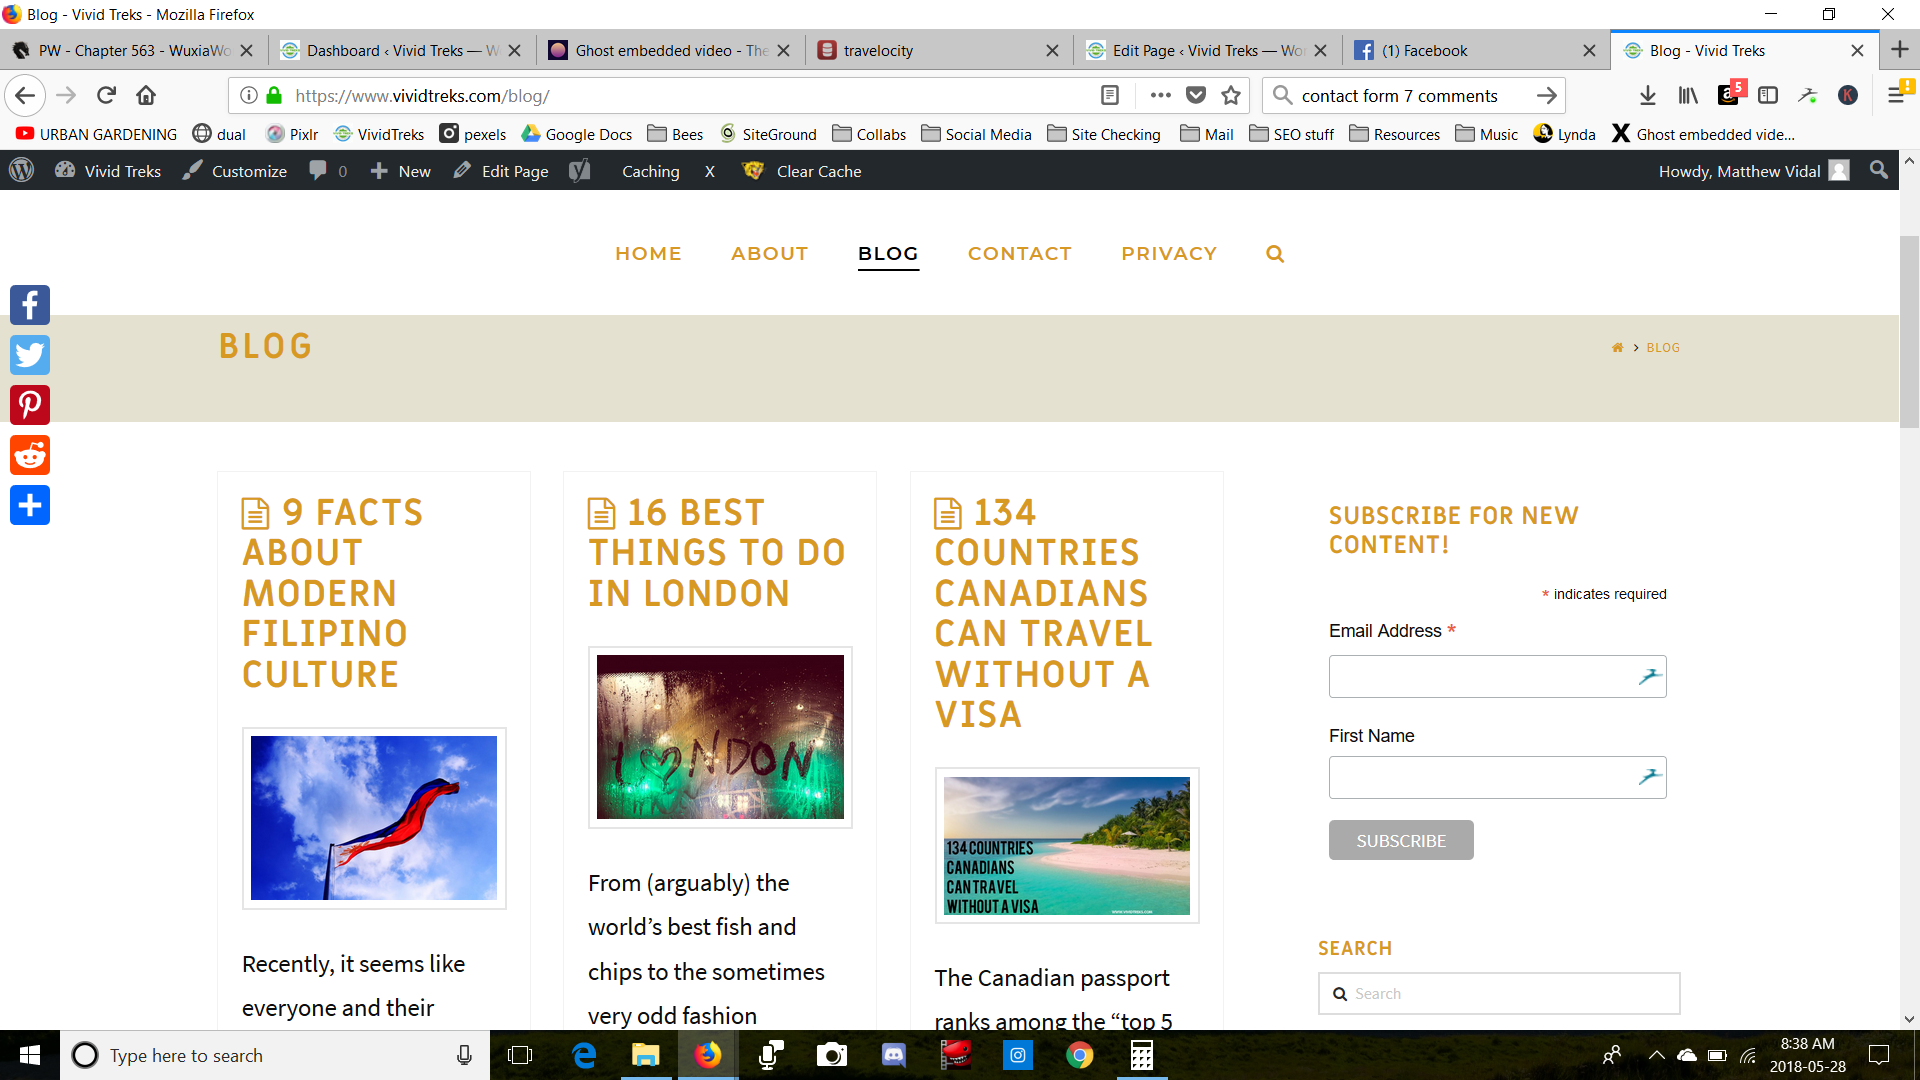The width and height of the screenshot is (1920, 1080).
Task: Open Chrome from the Windows taskbar
Action: click(x=1080, y=1055)
